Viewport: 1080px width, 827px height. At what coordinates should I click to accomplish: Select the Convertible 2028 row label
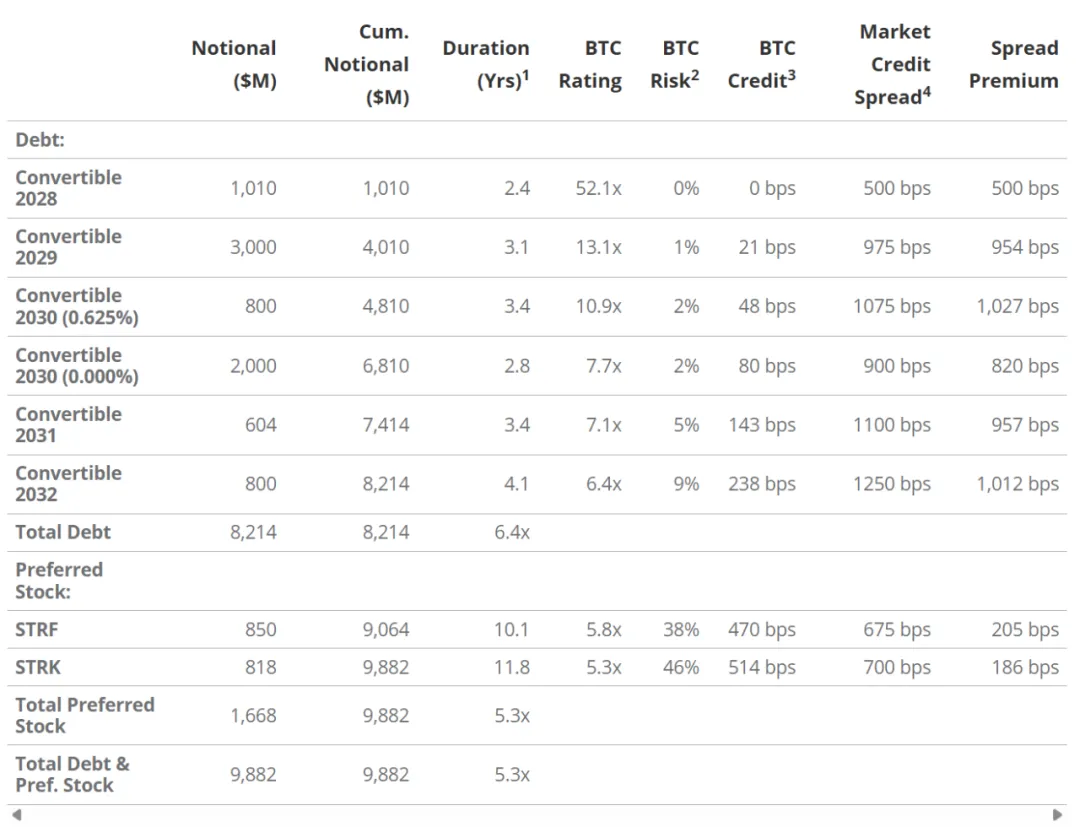click(68, 188)
